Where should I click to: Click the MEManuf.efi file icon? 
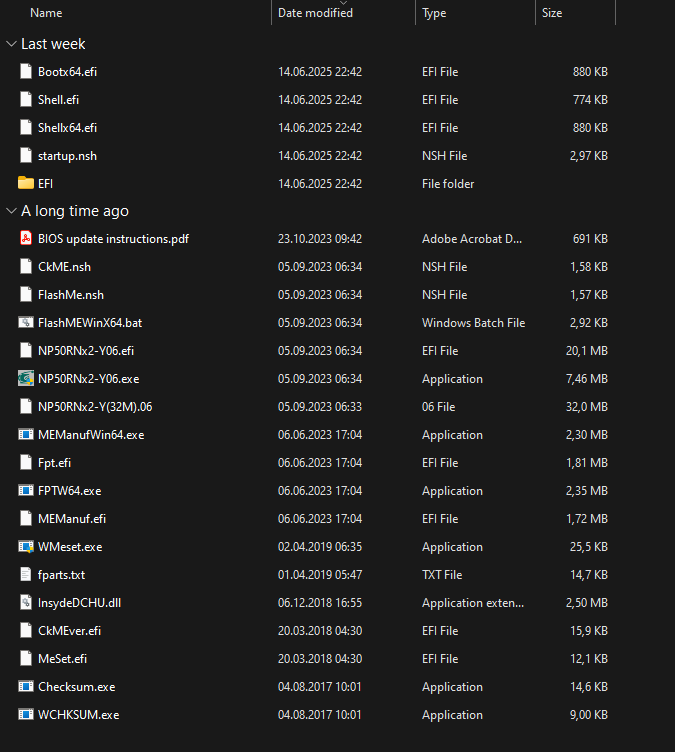(x=26, y=518)
